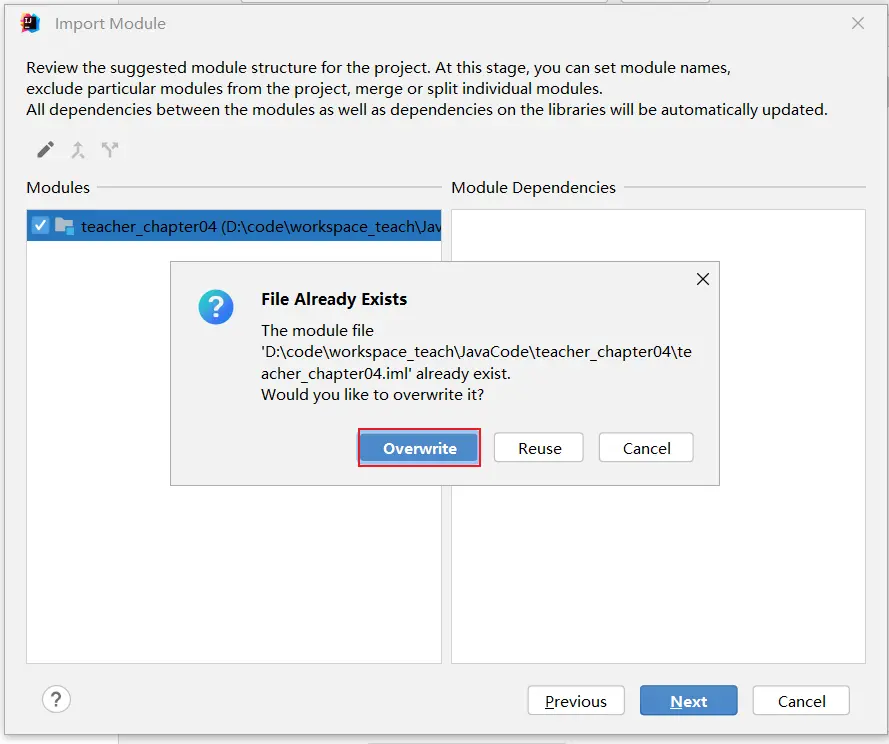Screen dimensions: 889x744
Task: Choose Reuse for the existing .iml file
Action: (x=540, y=448)
